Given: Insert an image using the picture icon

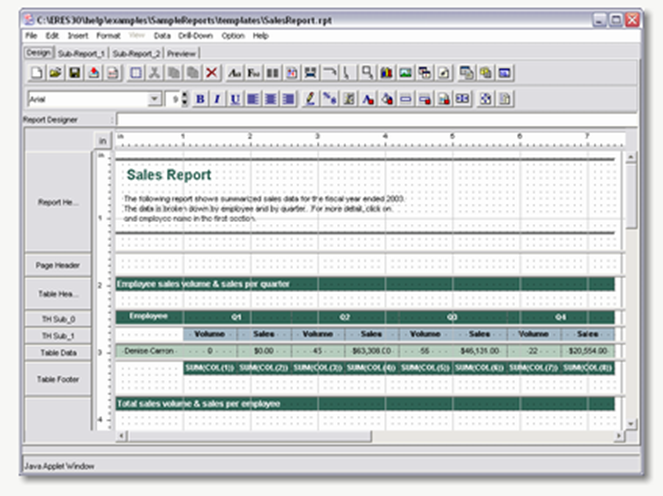Looking at the screenshot, I should click(x=406, y=73).
